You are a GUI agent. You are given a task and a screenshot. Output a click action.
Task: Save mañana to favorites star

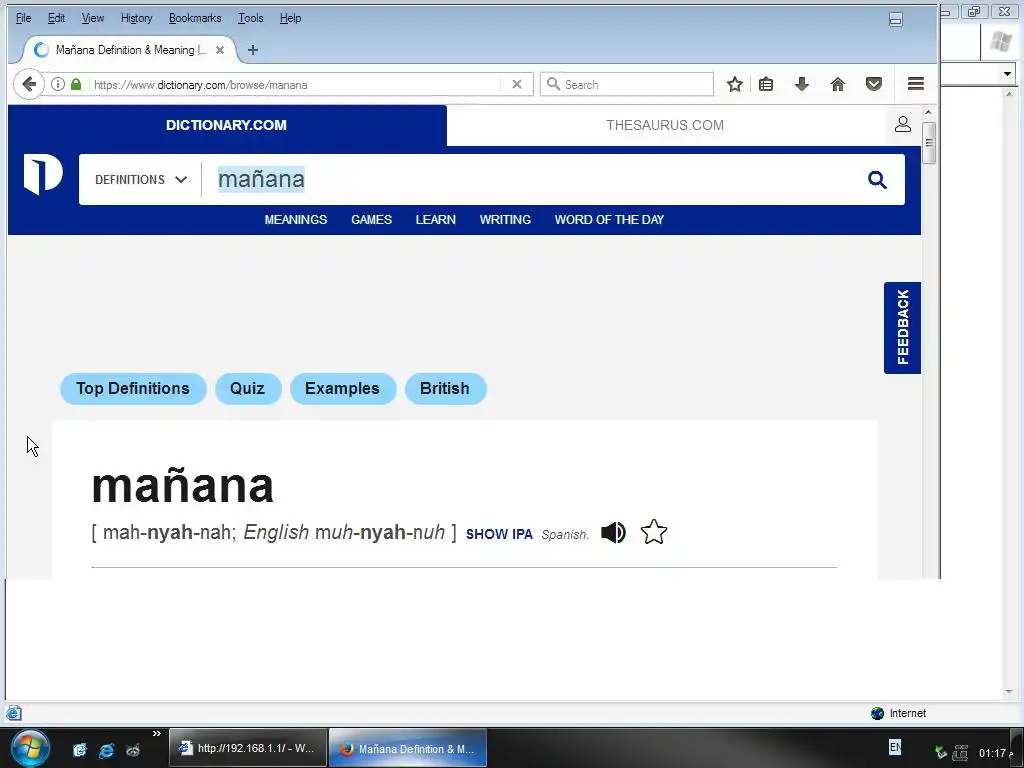[654, 532]
